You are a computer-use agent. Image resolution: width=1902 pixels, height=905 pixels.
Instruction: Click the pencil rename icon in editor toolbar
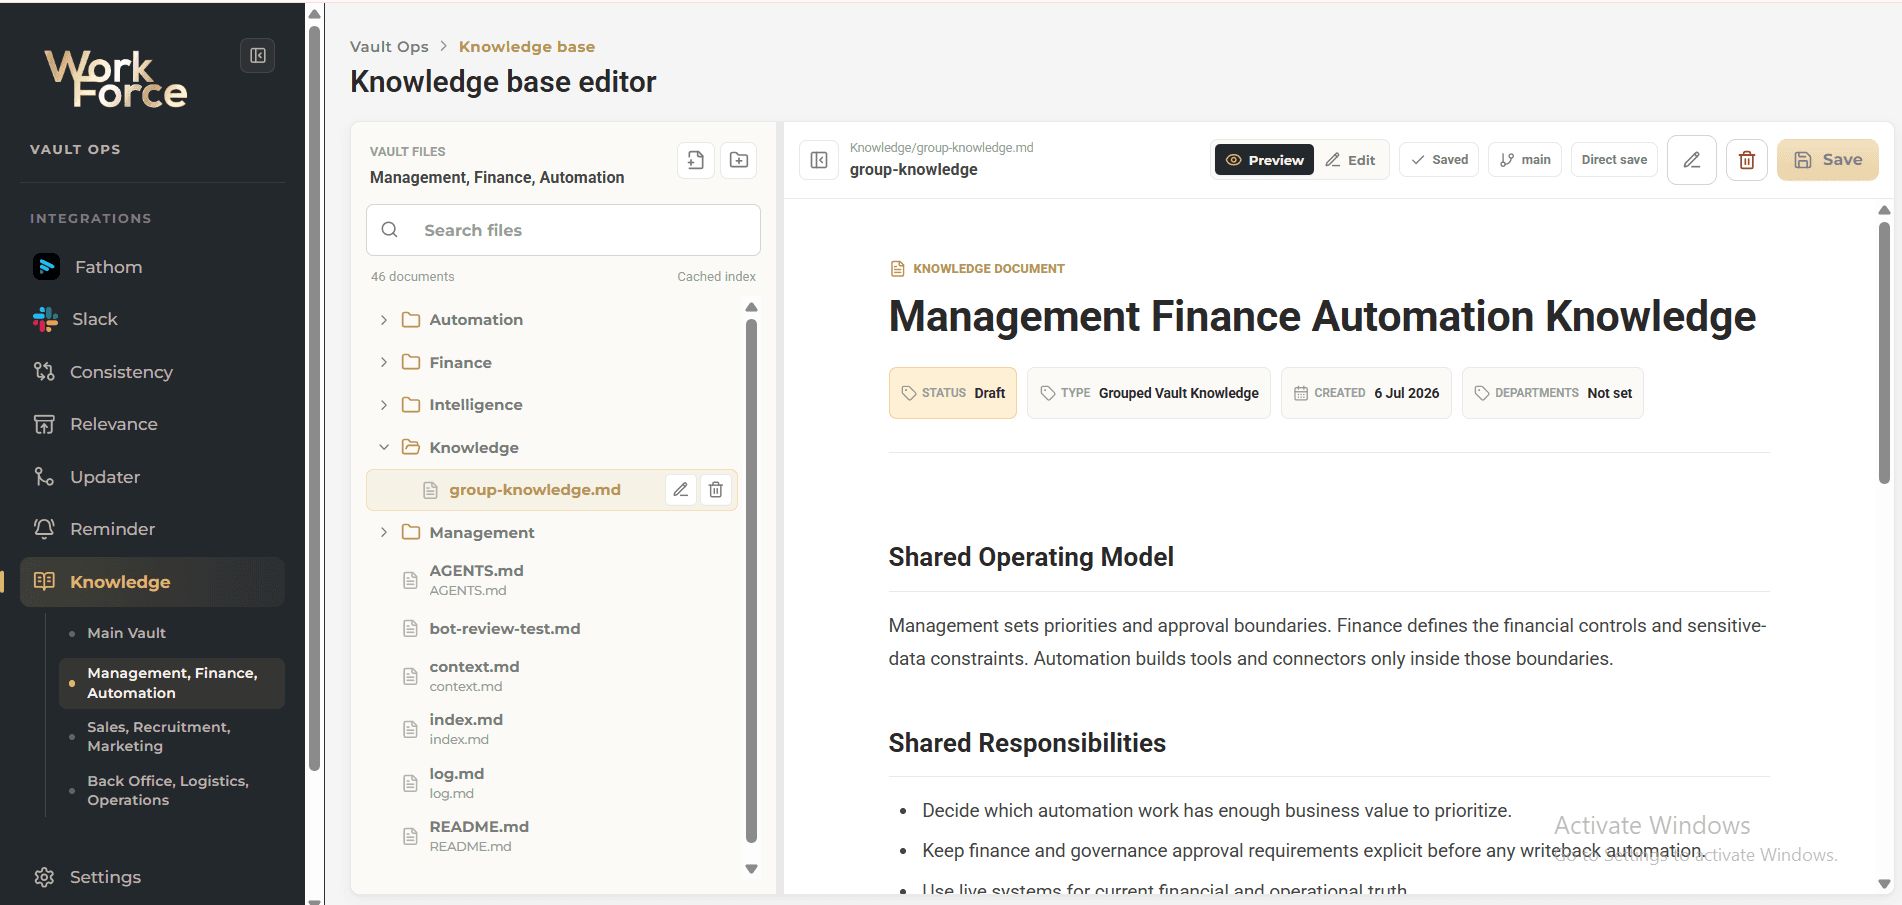1692,160
